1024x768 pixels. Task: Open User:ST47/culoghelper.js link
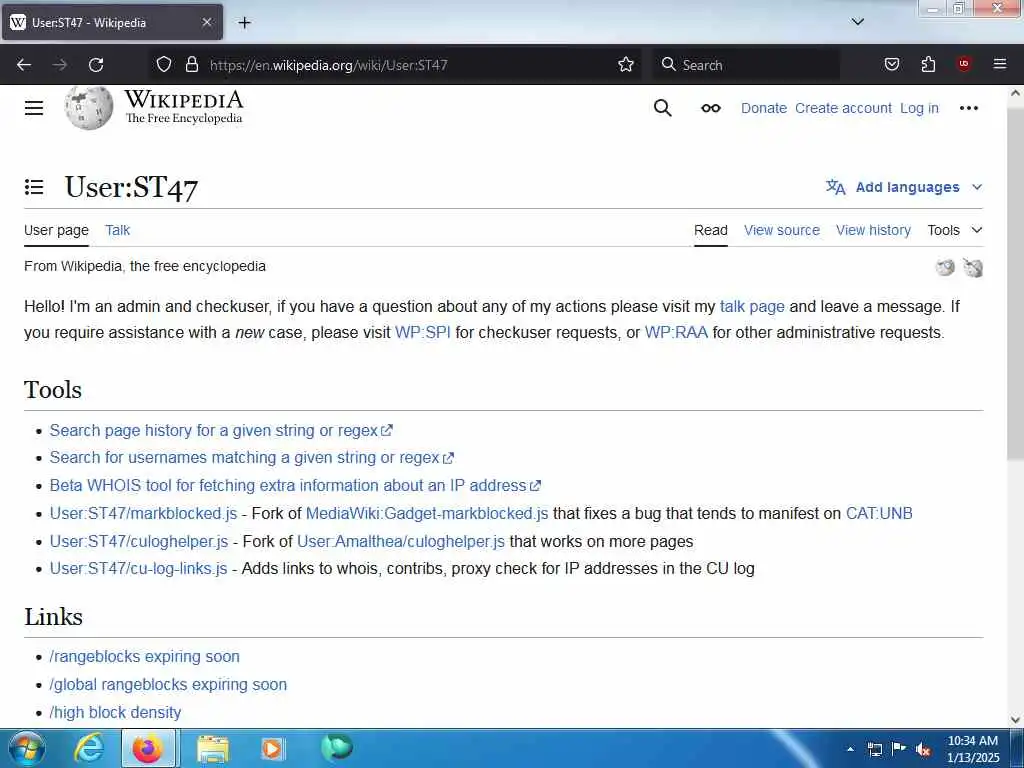[x=139, y=541]
